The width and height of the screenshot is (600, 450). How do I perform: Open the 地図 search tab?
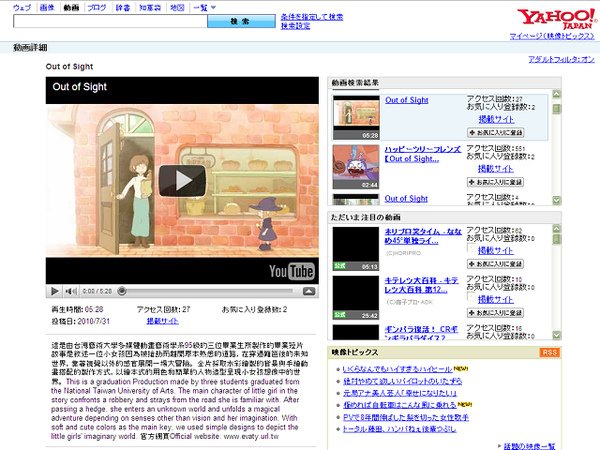[x=177, y=7]
